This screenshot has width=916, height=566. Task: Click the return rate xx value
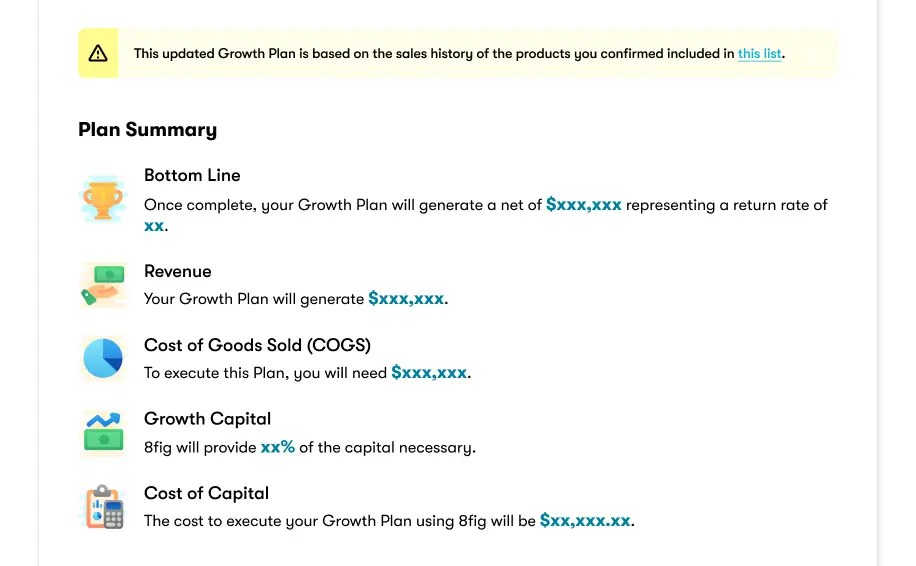(x=154, y=225)
